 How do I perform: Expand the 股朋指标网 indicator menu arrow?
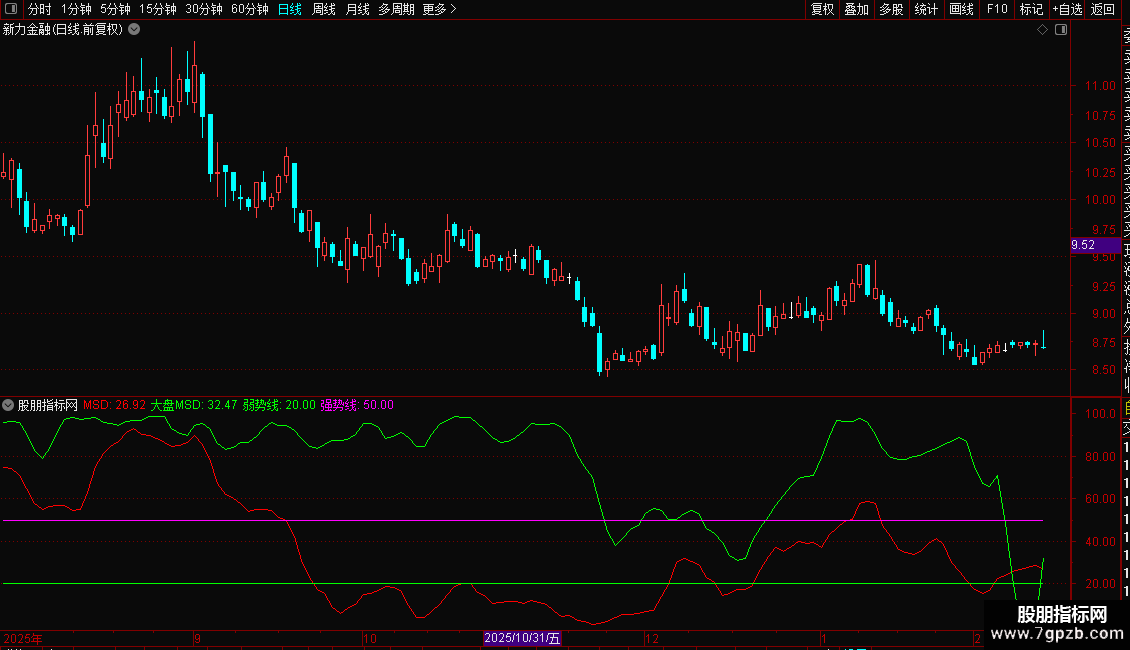pos(9,406)
